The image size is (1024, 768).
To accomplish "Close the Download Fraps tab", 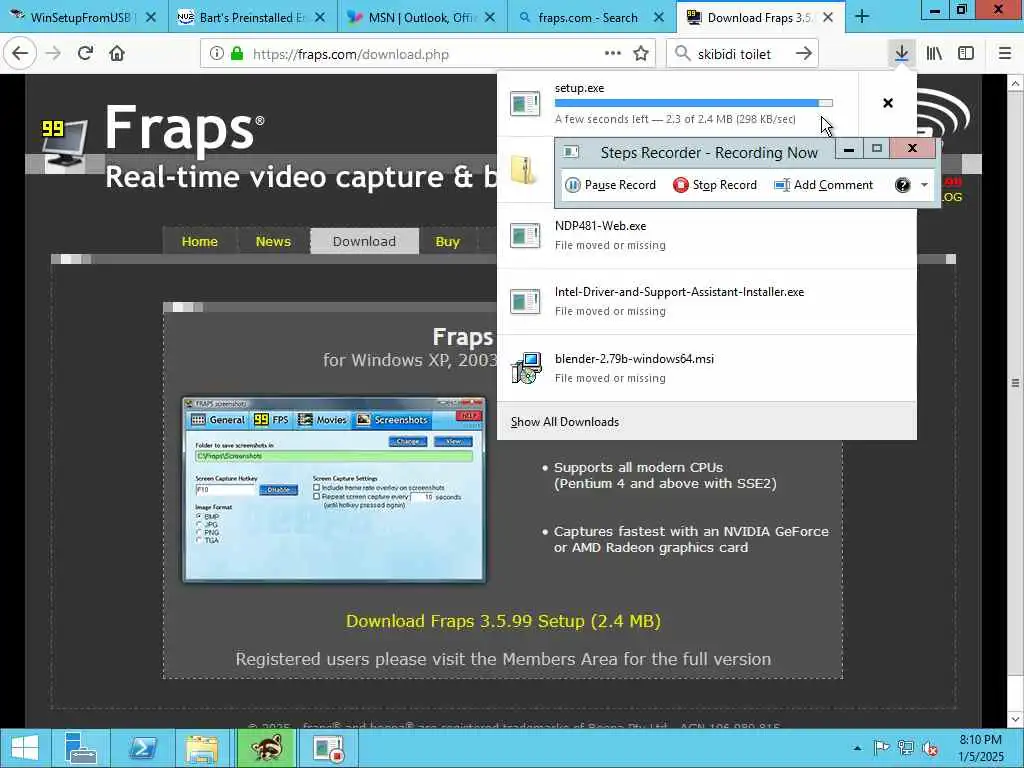I will click(x=828, y=18).
